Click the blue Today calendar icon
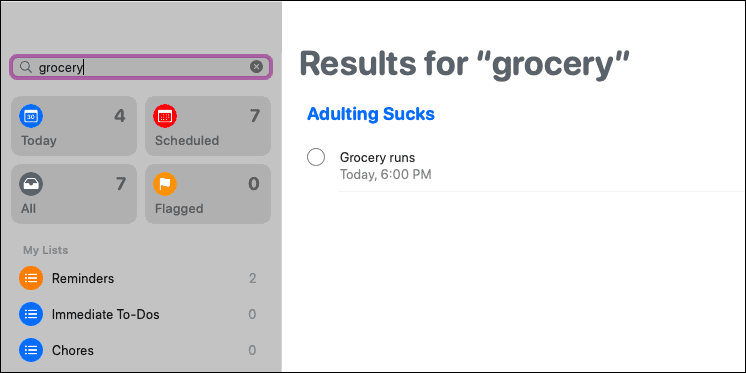 31,116
